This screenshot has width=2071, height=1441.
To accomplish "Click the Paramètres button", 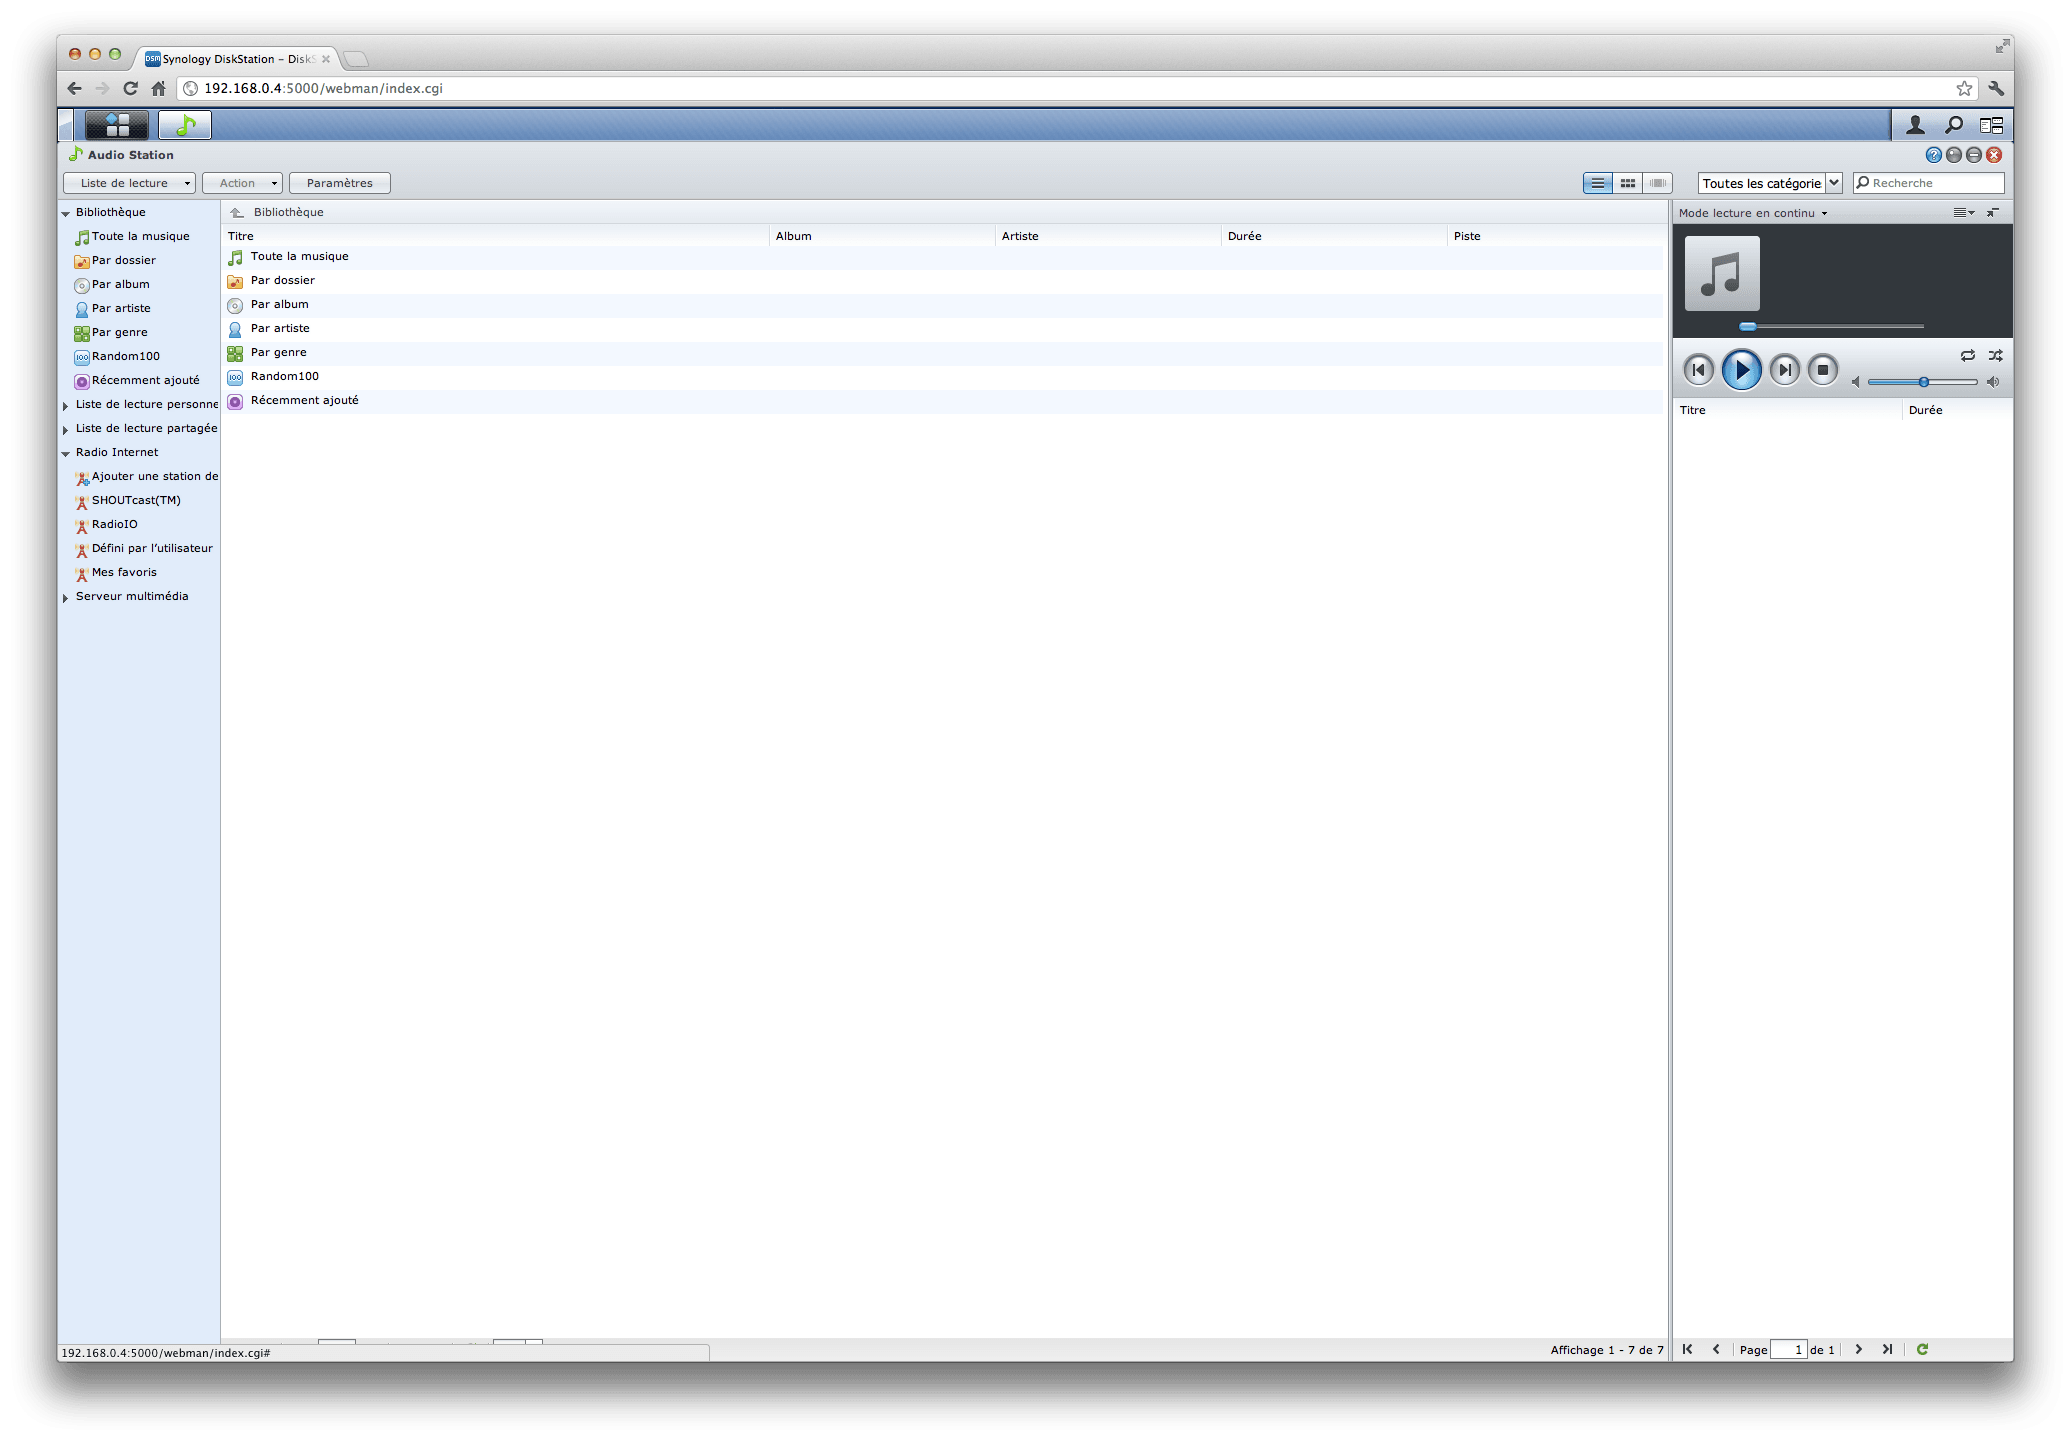I will (x=339, y=183).
